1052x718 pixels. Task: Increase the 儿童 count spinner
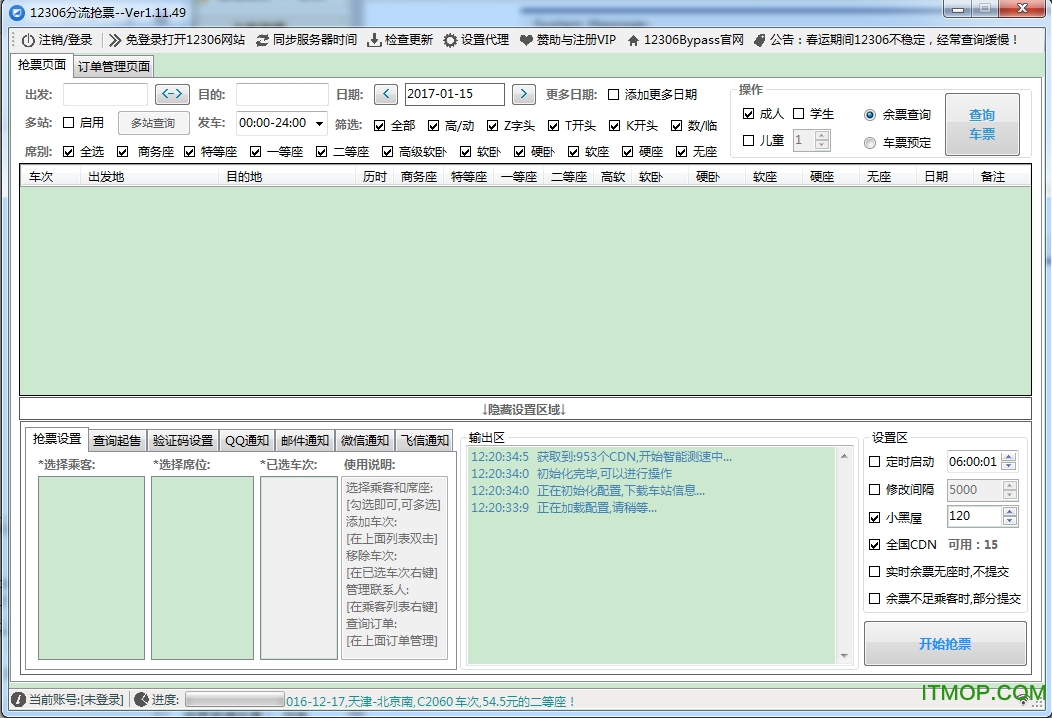coord(822,136)
